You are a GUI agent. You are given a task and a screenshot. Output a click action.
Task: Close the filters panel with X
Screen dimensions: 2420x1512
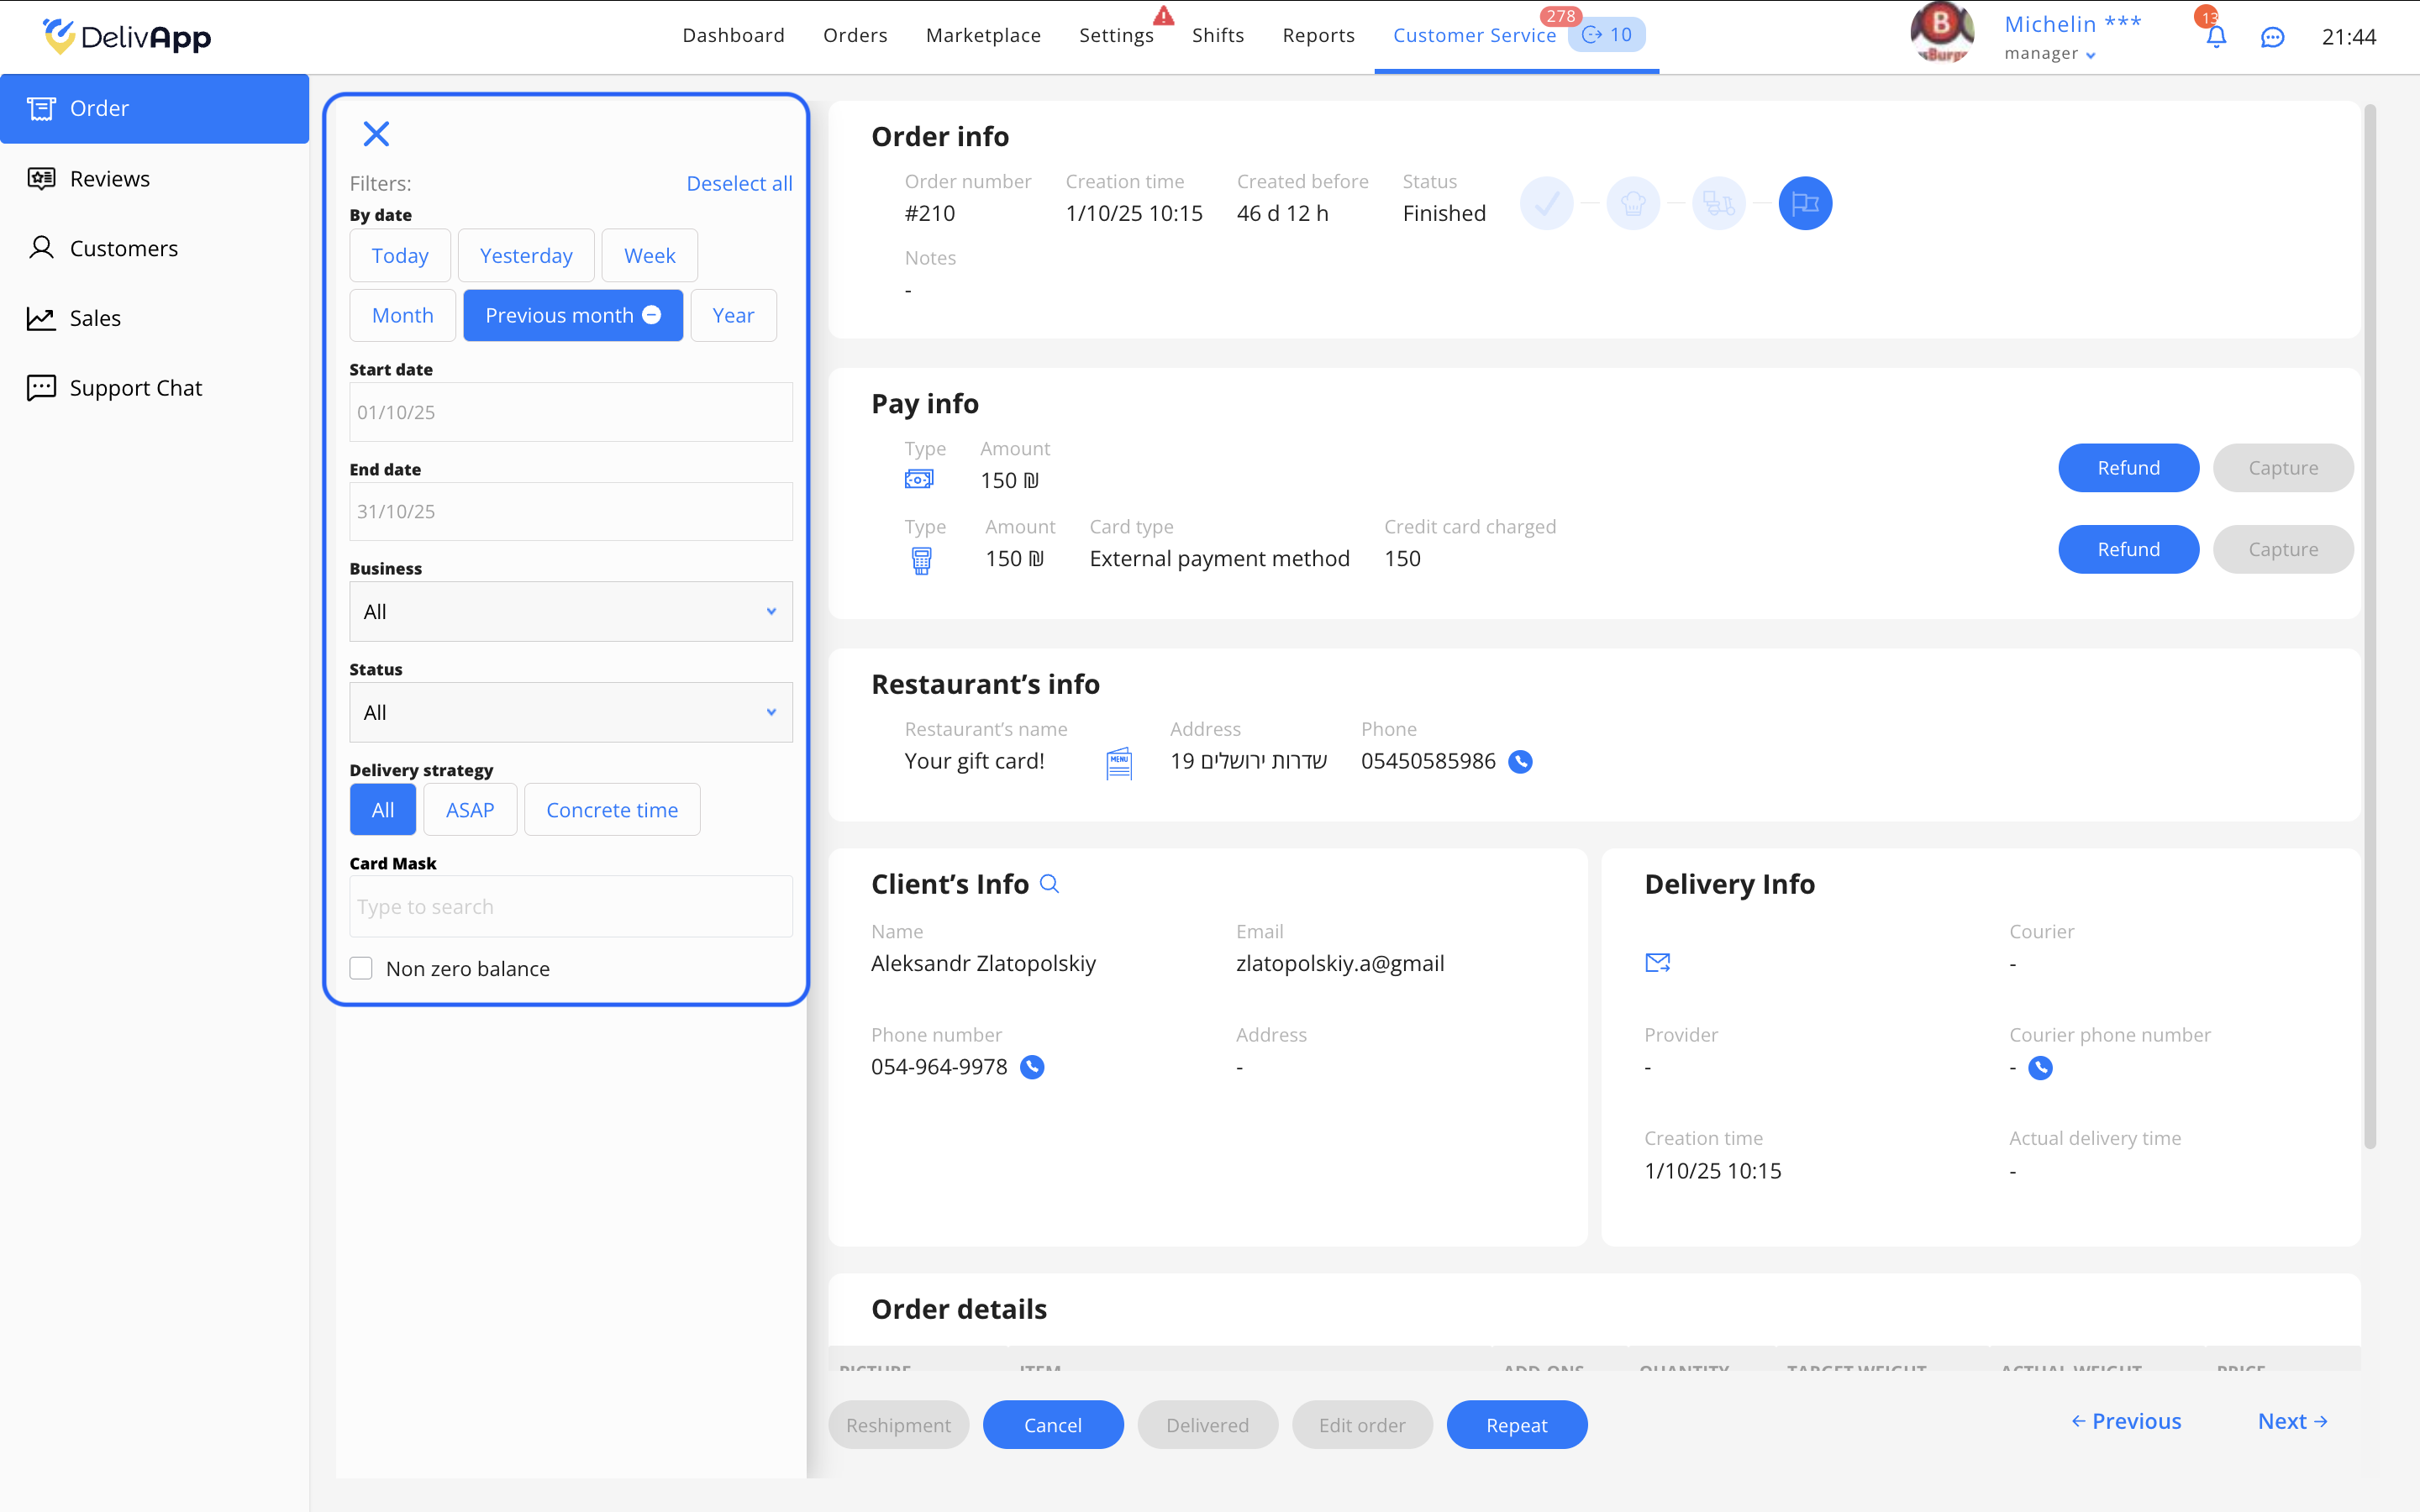point(376,134)
